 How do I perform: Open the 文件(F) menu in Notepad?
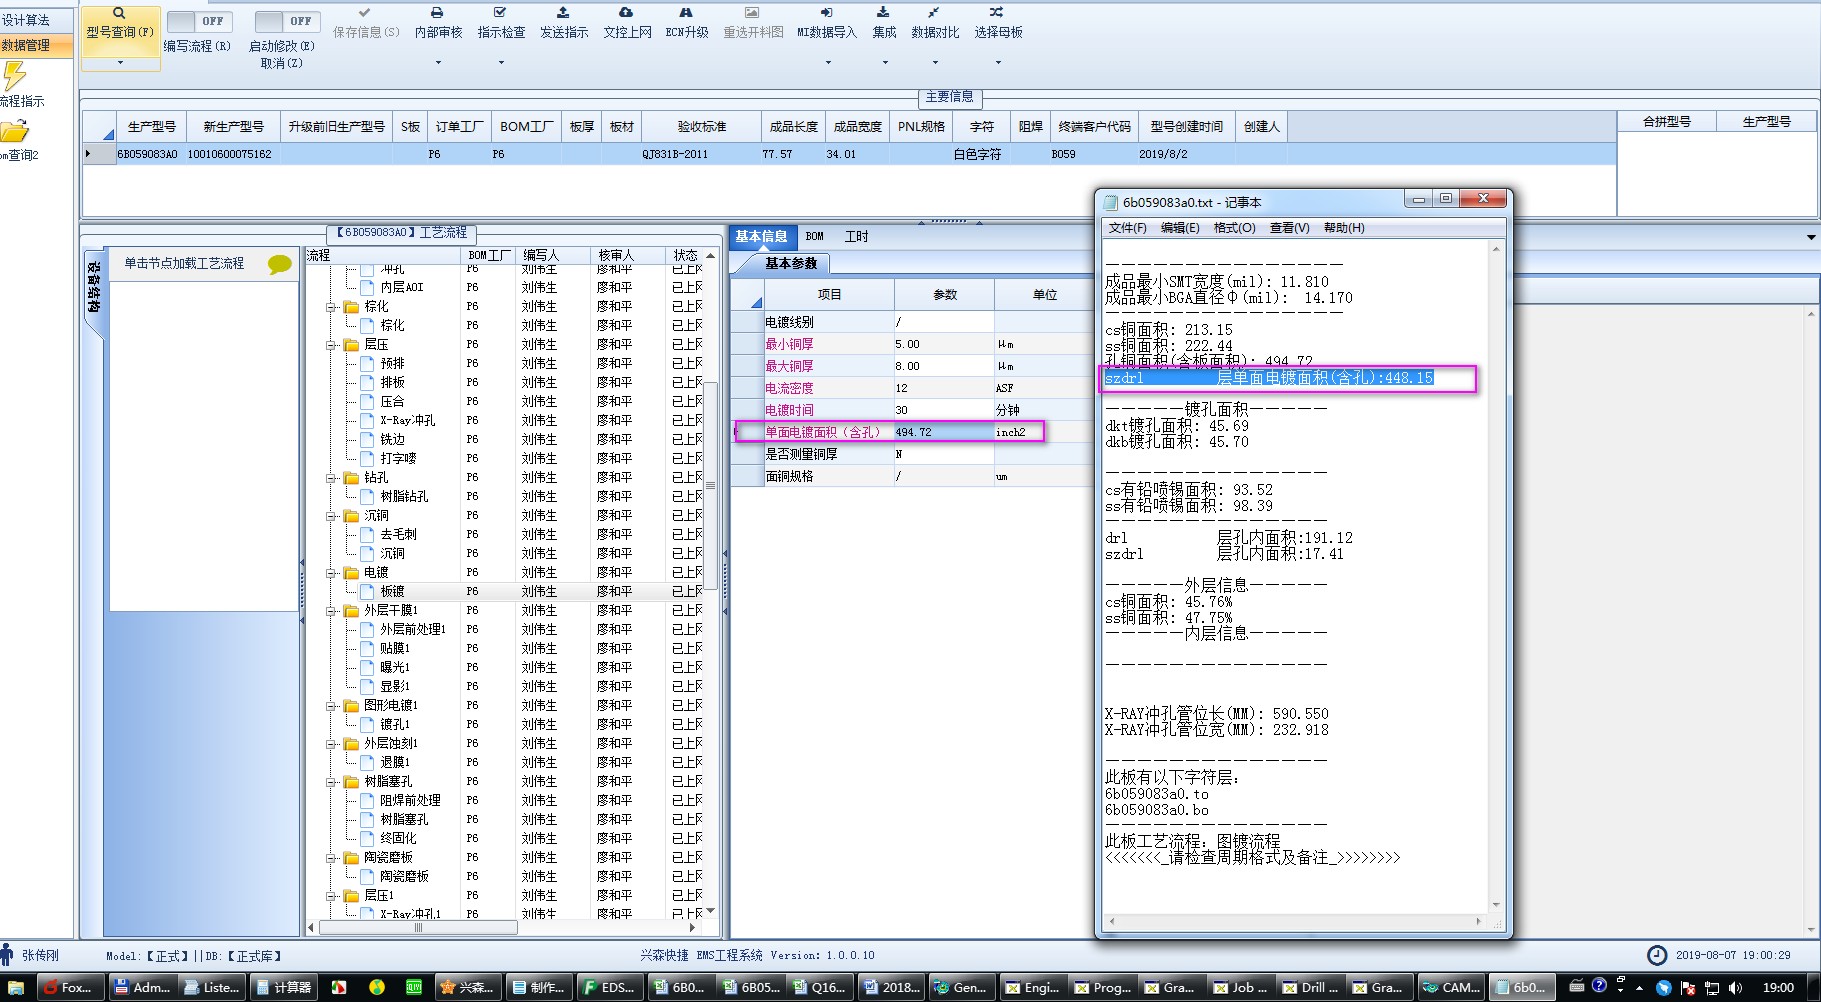(x=1127, y=228)
